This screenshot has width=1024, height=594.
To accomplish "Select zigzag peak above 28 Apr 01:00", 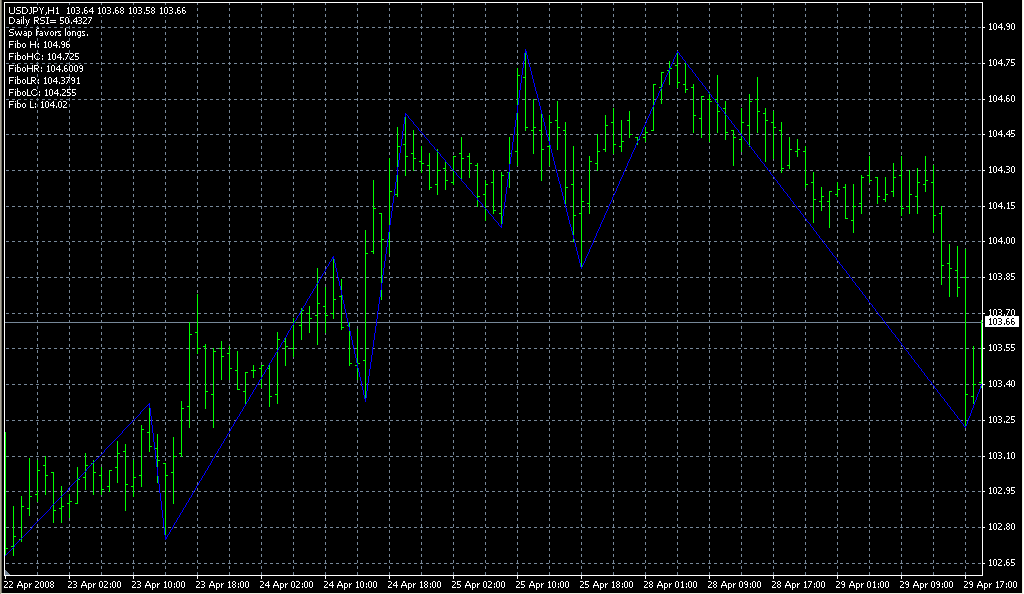I will 679,52.
